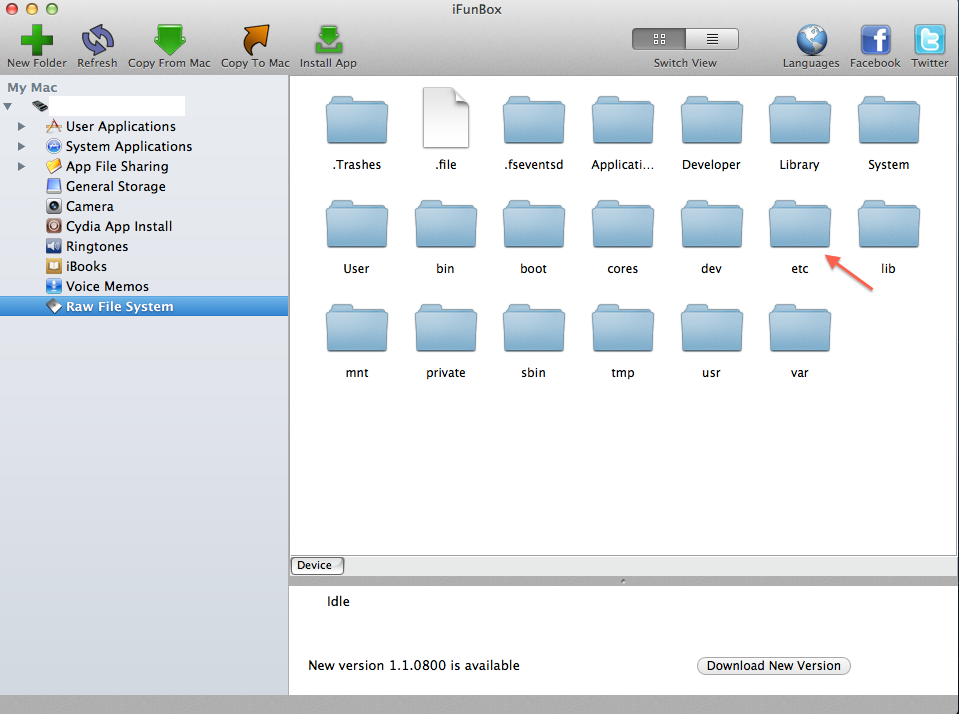Screen dimensions: 959x714
Task: Select the Applications folder
Action: [x=623, y=121]
